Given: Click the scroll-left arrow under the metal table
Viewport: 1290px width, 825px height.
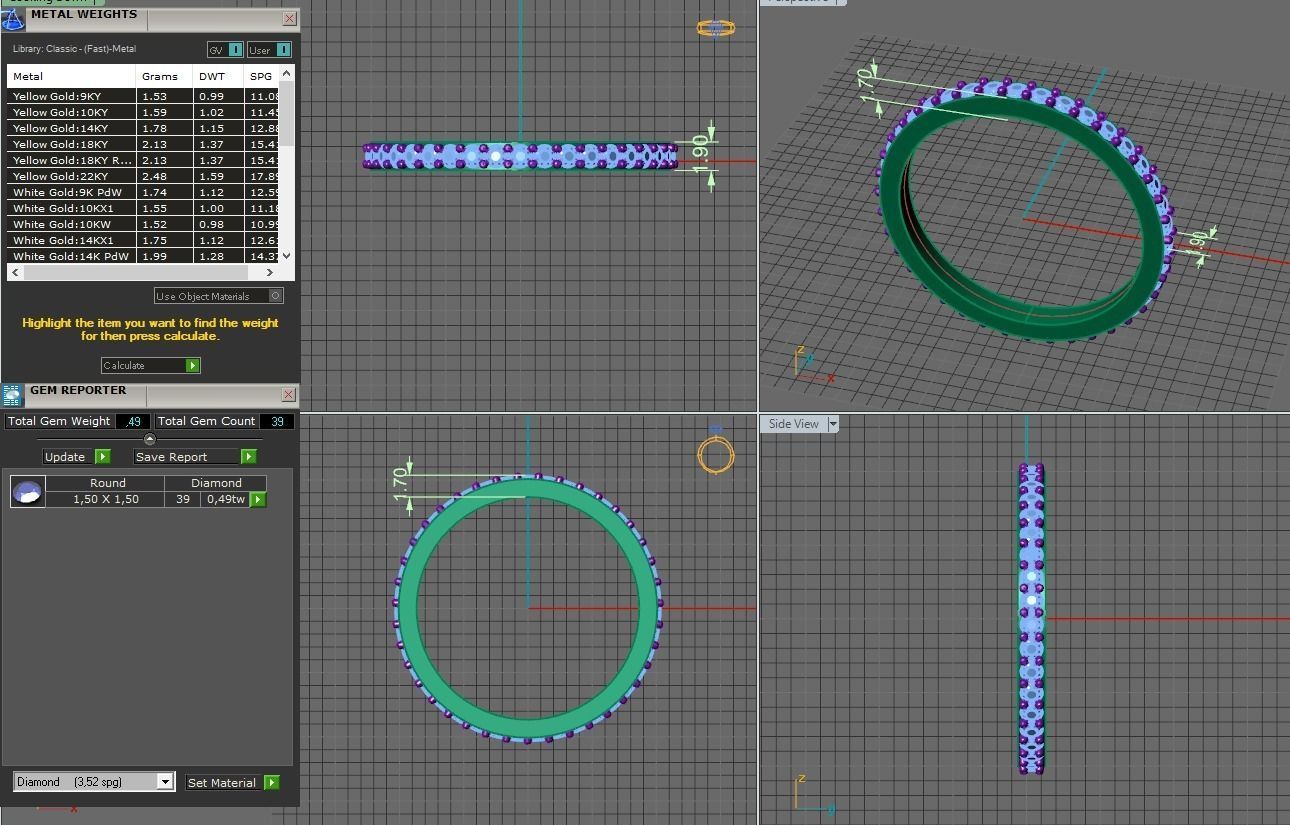Looking at the screenshot, I should (x=14, y=272).
